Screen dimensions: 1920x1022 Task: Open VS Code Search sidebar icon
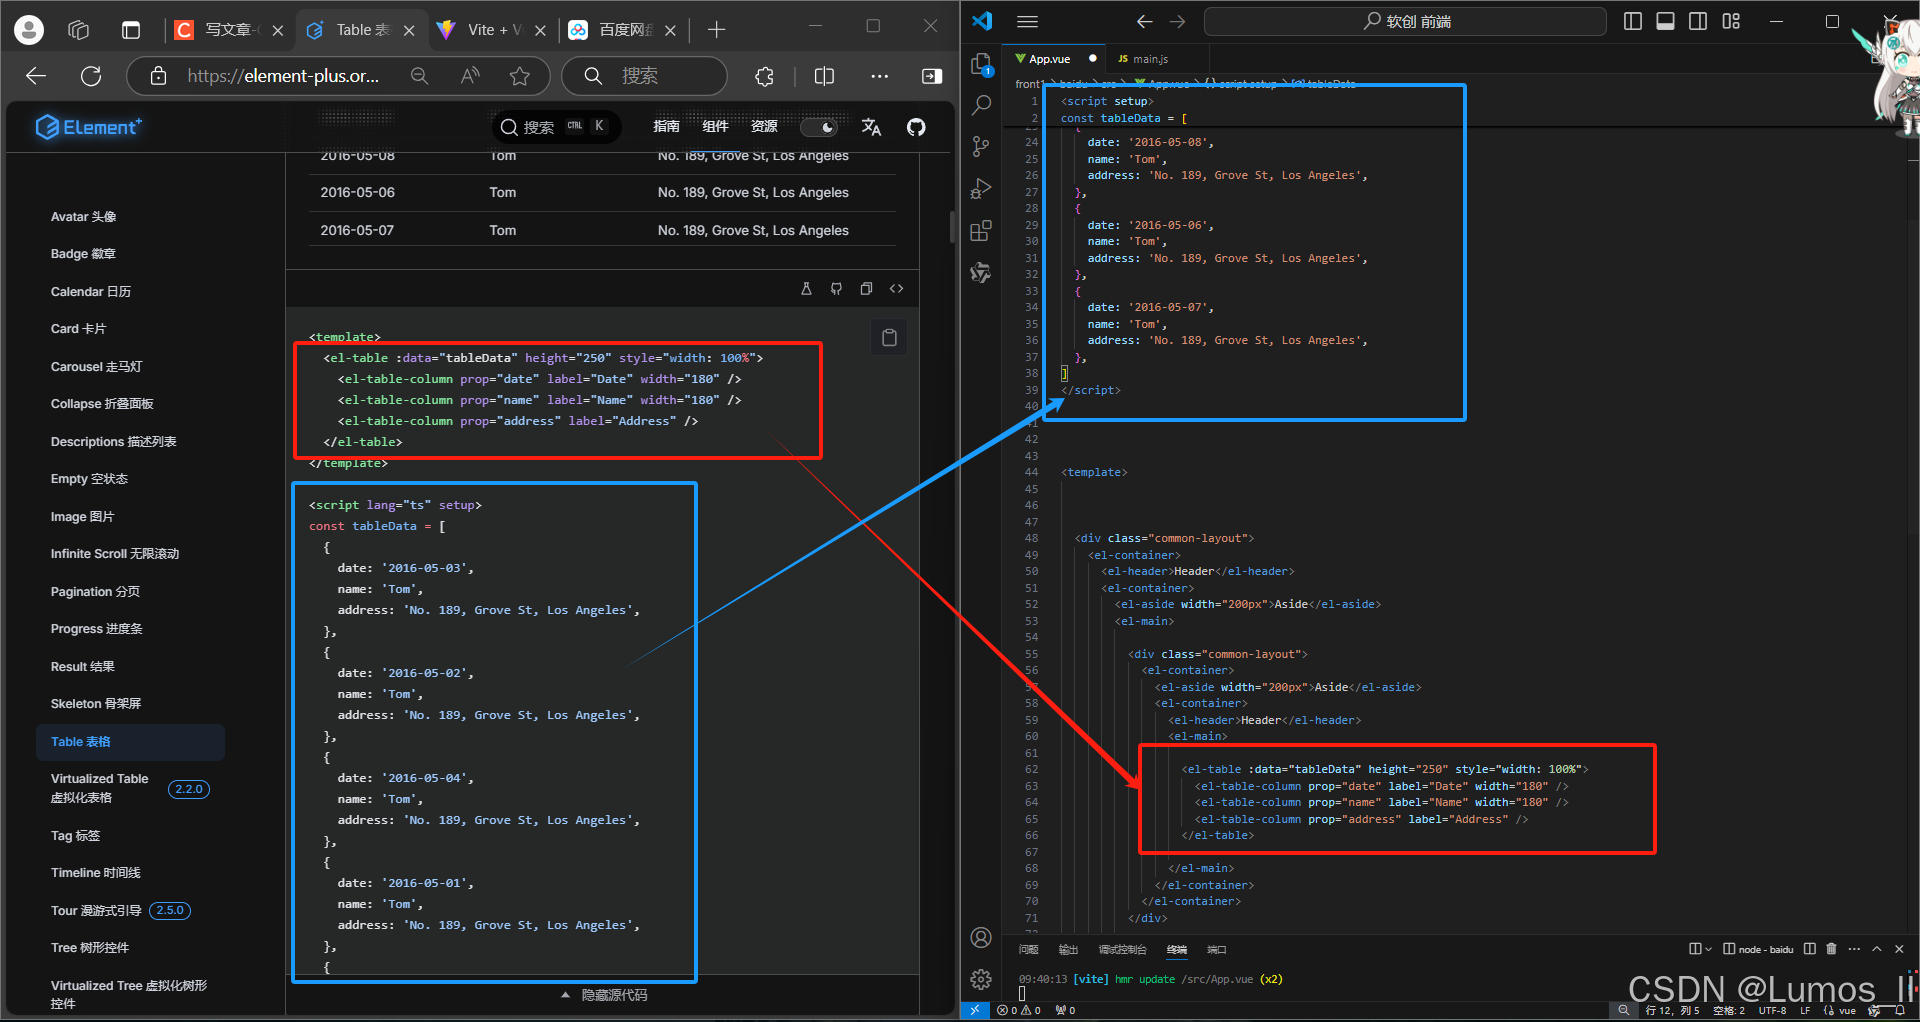981,105
